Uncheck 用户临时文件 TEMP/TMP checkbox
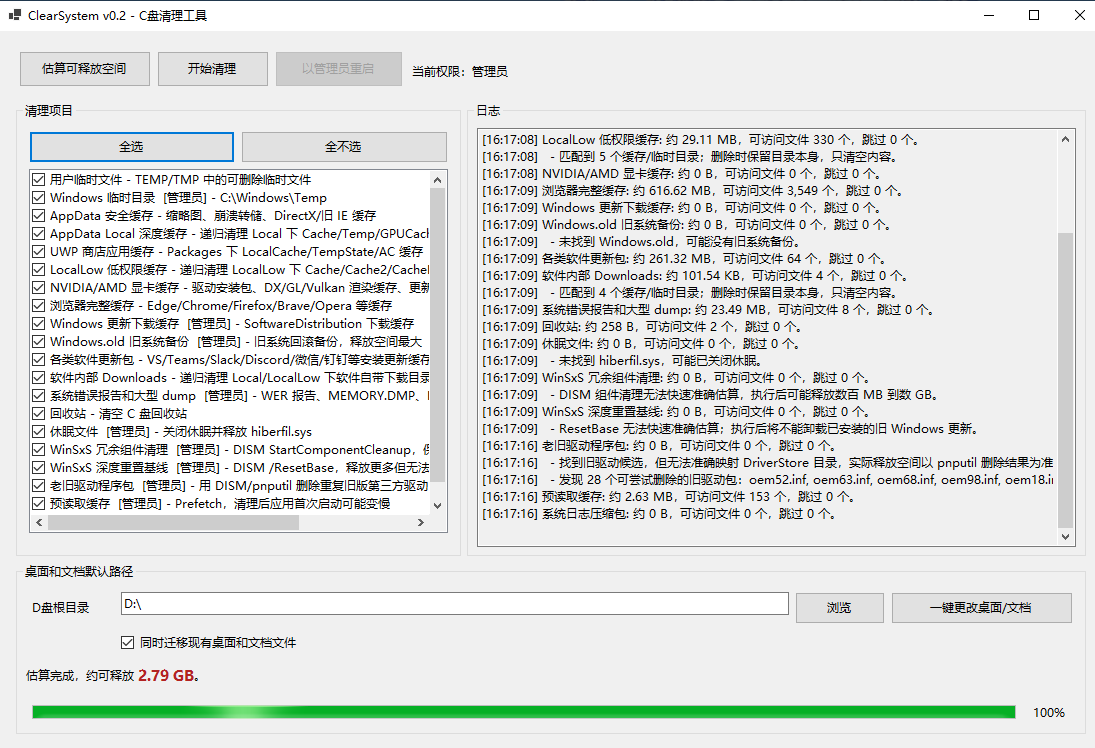The height and width of the screenshot is (748, 1095). pos(38,179)
